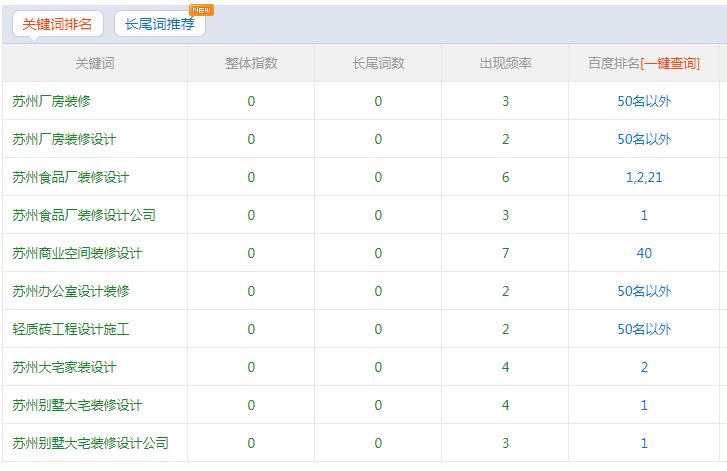This screenshot has width=727, height=471.
Task: Click frequency 2 in 轻质砖工程设计施工 row
Action: (505, 329)
